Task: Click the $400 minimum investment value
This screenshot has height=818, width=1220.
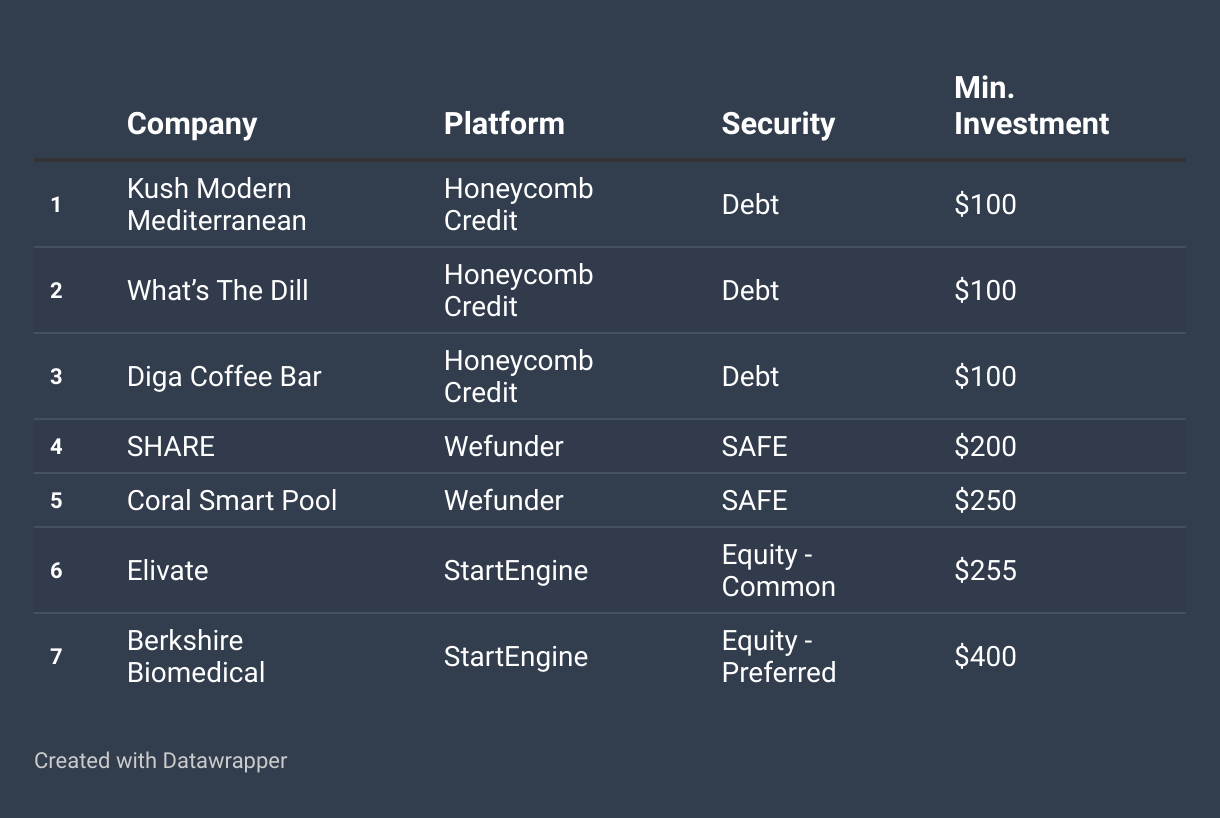Action: pyautogui.click(x=985, y=657)
